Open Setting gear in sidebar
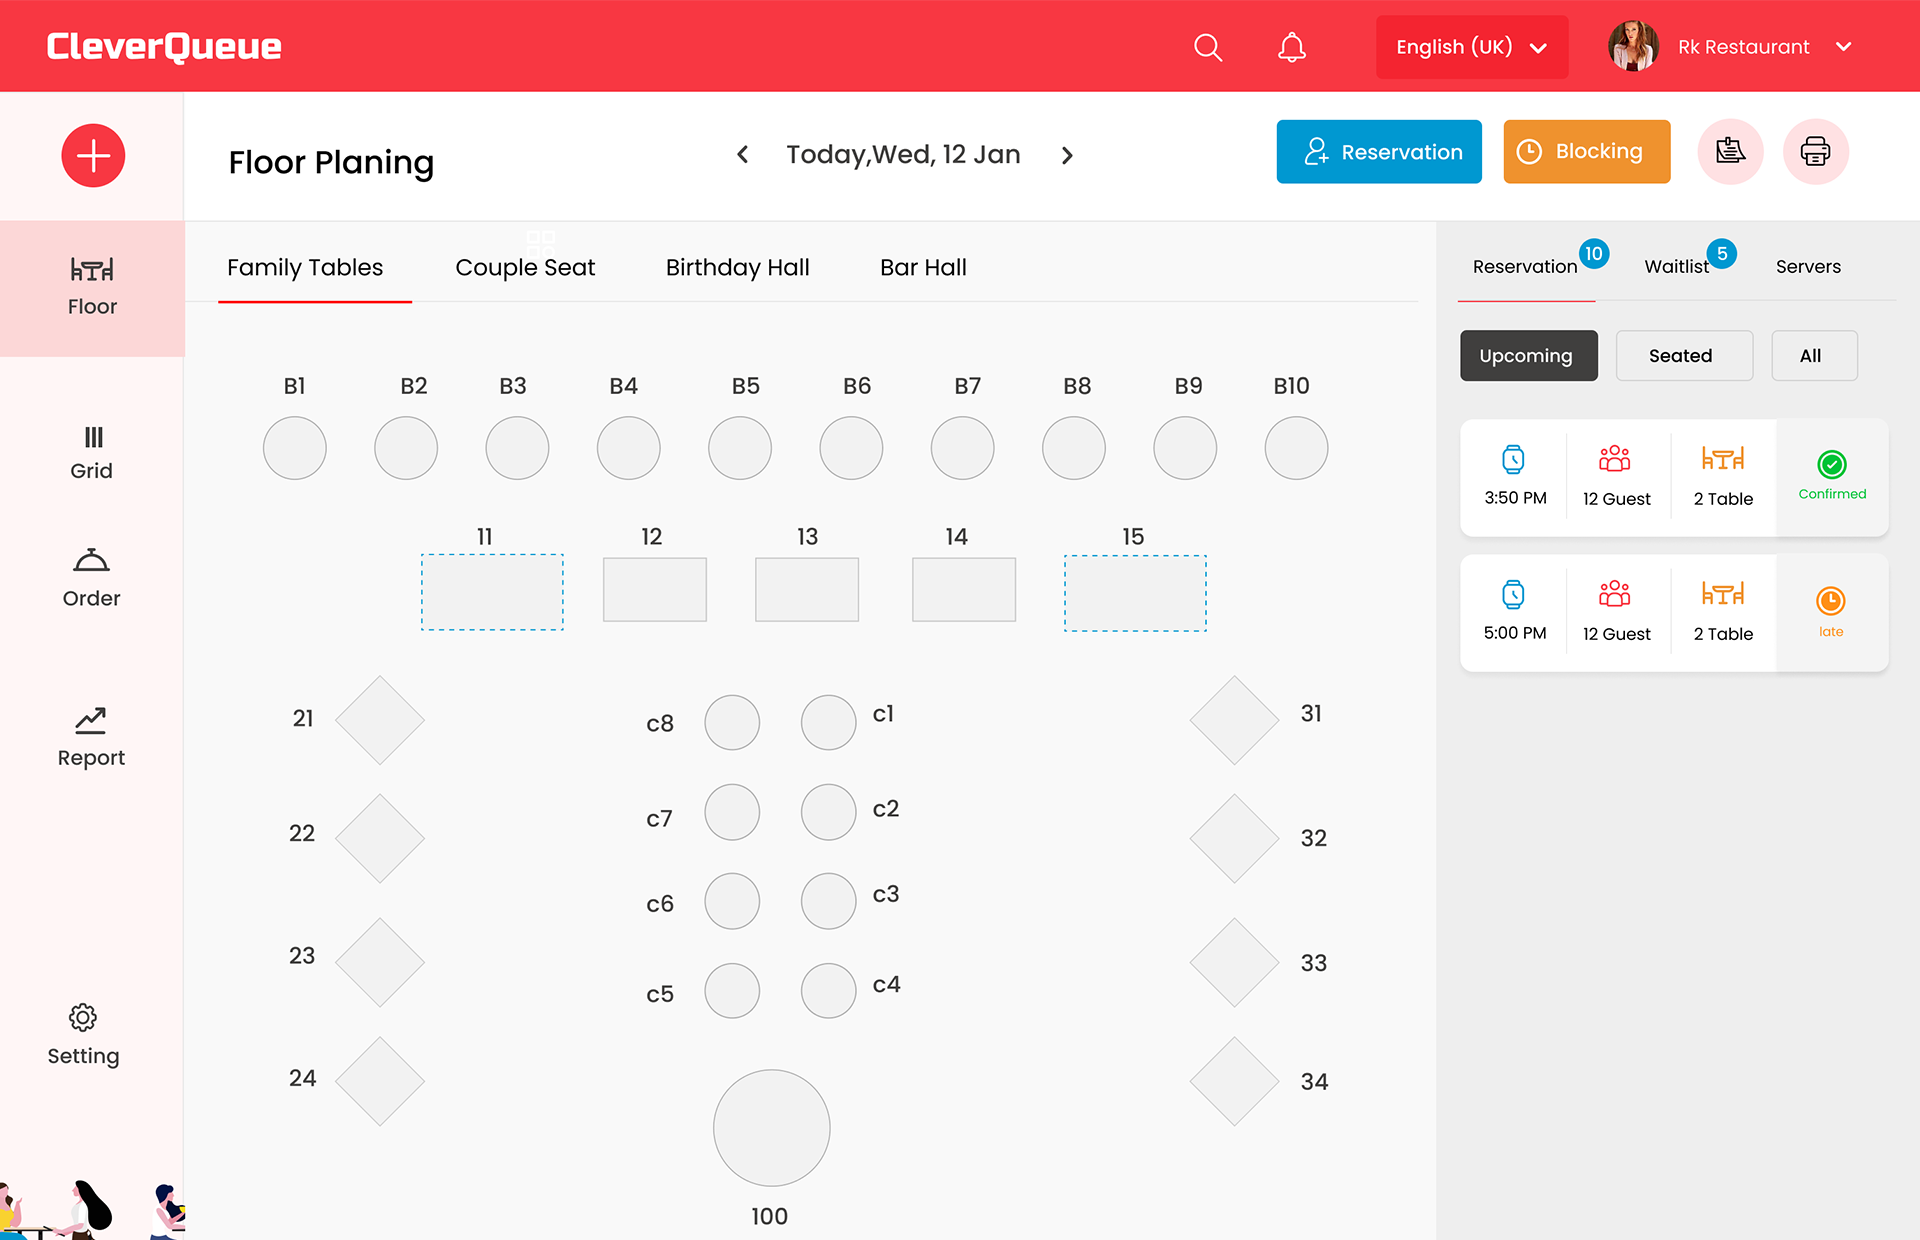This screenshot has height=1240, width=1920. 83,1035
